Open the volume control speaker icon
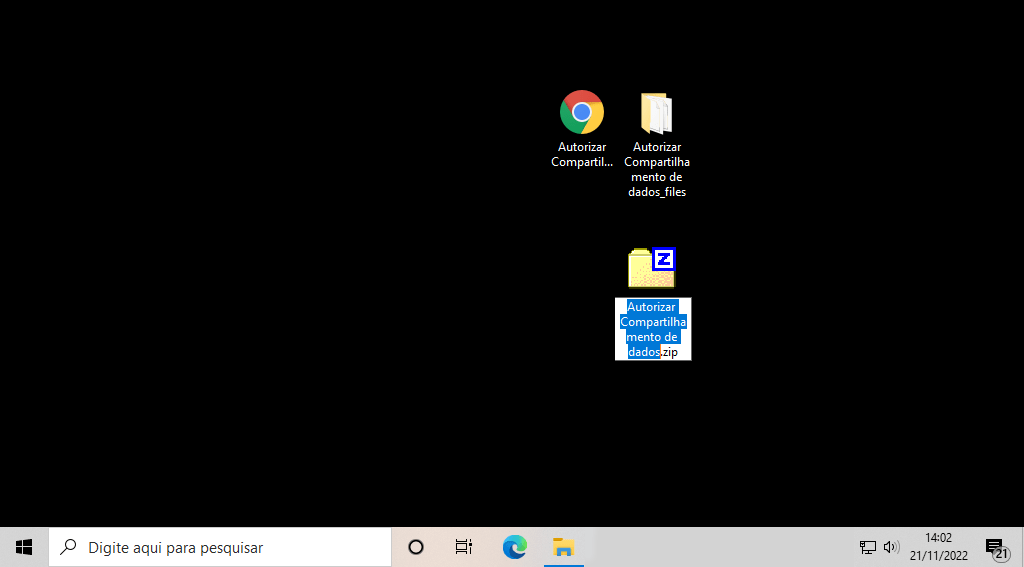The width and height of the screenshot is (1024, 567). 891,547
